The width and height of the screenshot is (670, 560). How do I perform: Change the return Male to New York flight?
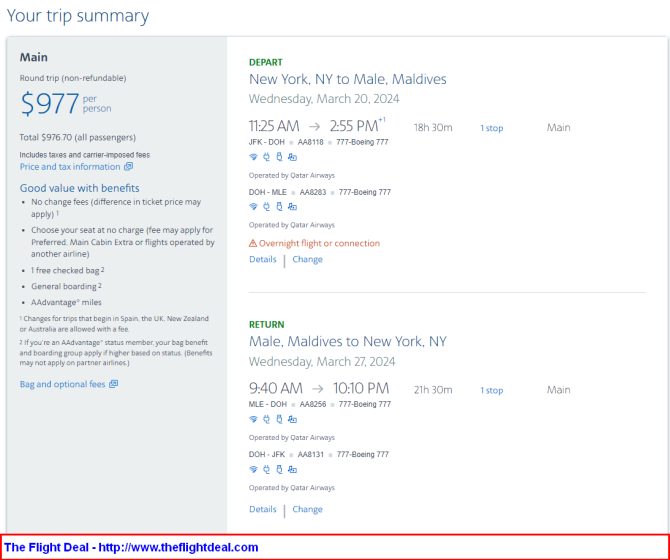click(308, 509)
